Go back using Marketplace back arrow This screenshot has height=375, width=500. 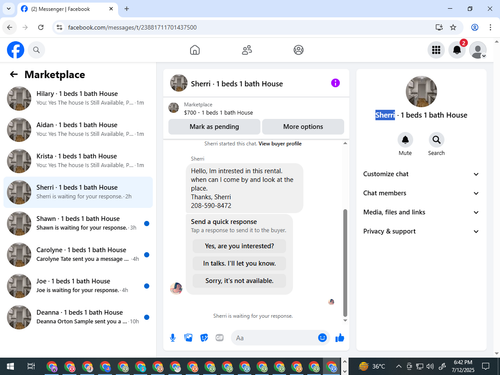tap(14, 74)
